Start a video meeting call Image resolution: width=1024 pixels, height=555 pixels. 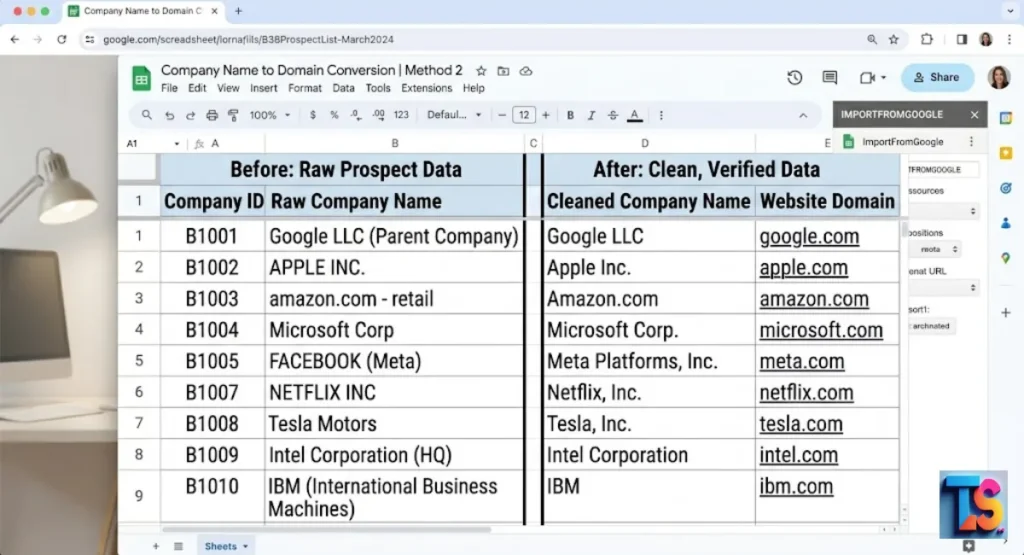[867, 78]
